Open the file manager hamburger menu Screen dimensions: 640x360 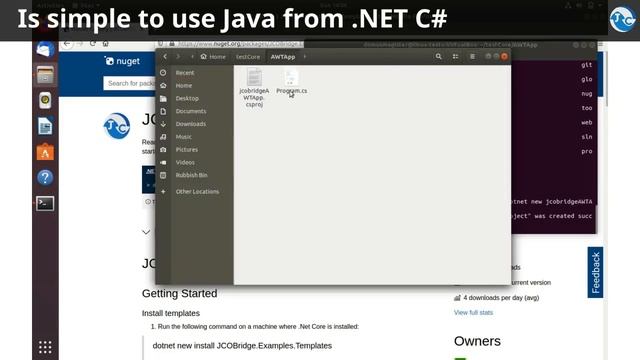pyautogui.click(x=472, y=57)
